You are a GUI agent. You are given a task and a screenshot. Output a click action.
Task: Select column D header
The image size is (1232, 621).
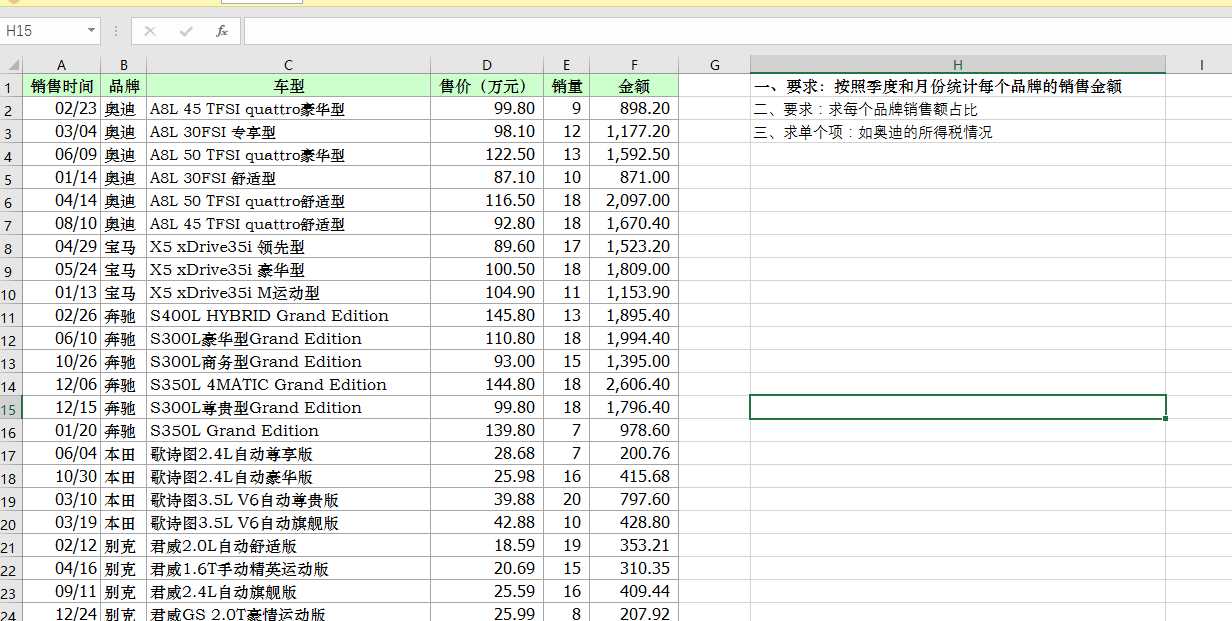click(487, 65)
